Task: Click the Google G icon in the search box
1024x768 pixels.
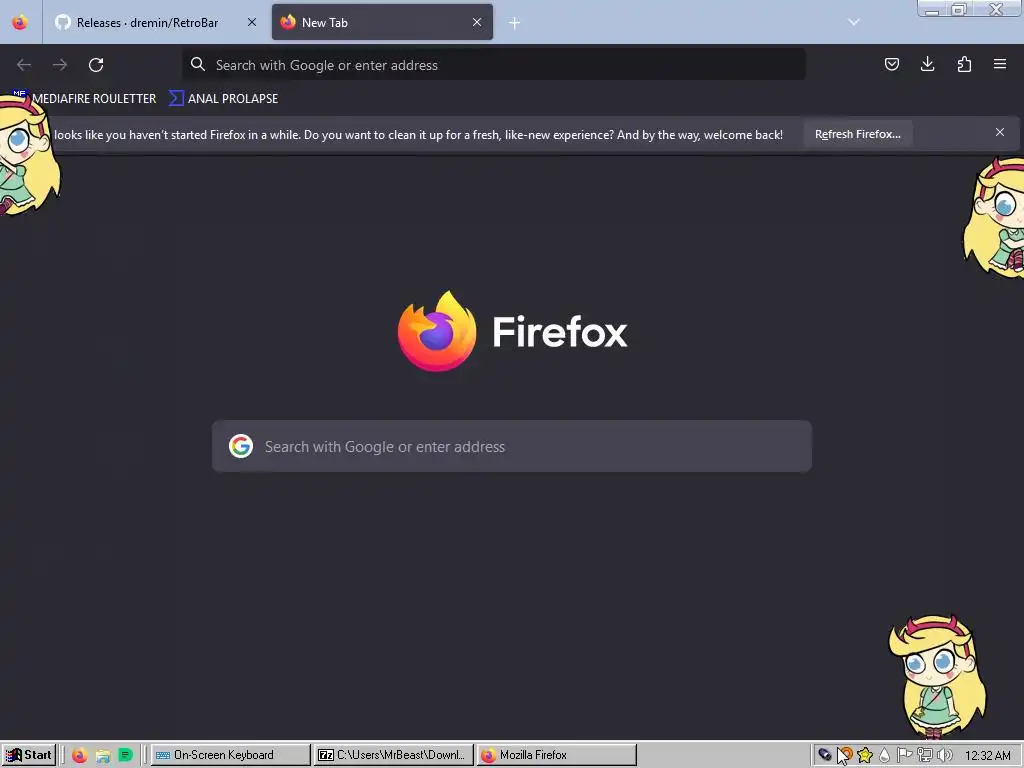Action: coord(241,447)
